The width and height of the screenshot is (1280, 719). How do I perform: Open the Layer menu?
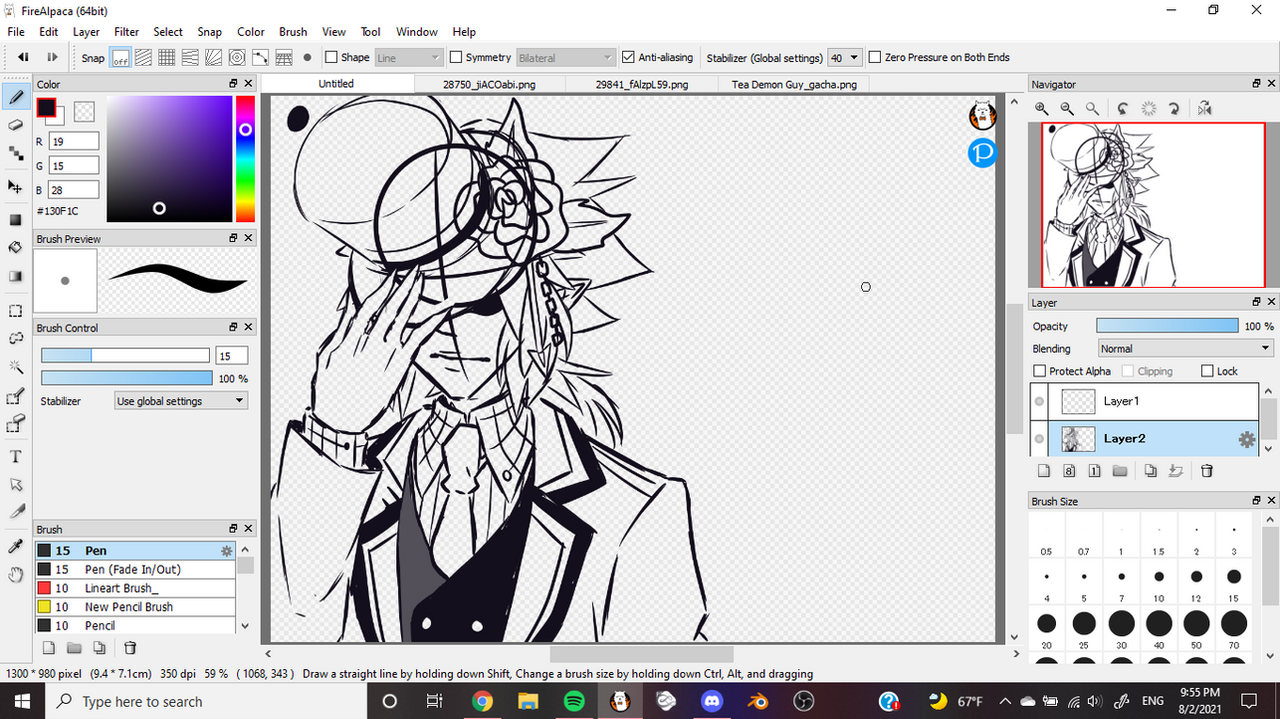point(86,32)
